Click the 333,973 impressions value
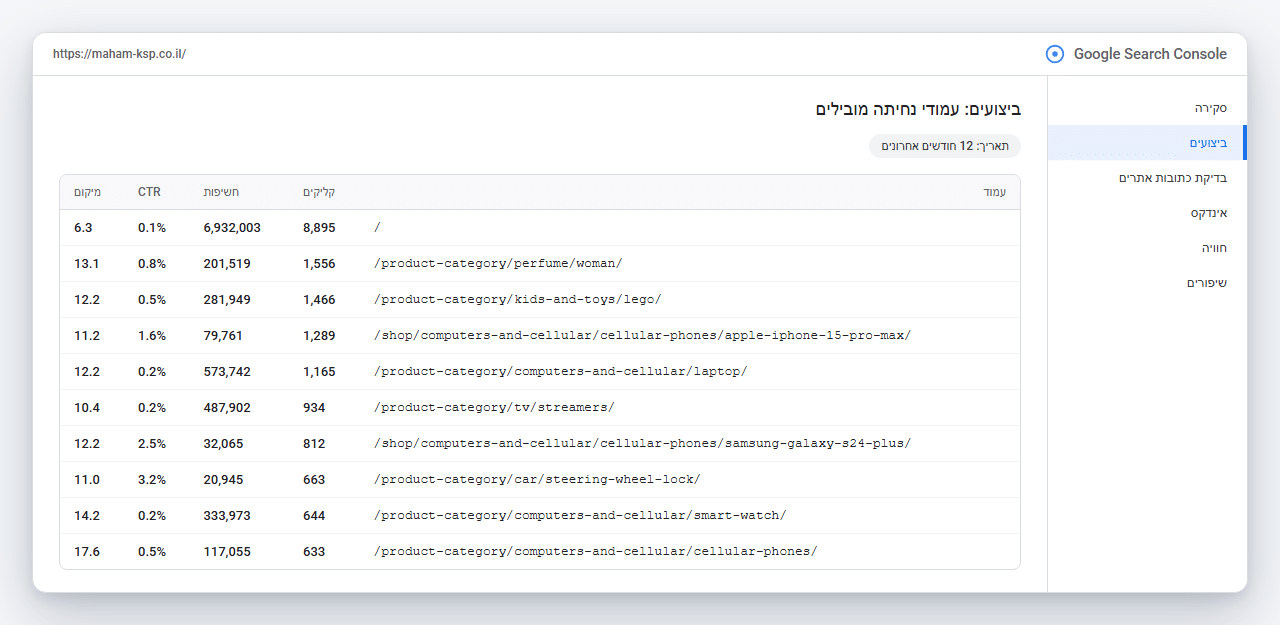This screenshot has width=1280, height=625. pyautogui.click(x=227, y=516)
